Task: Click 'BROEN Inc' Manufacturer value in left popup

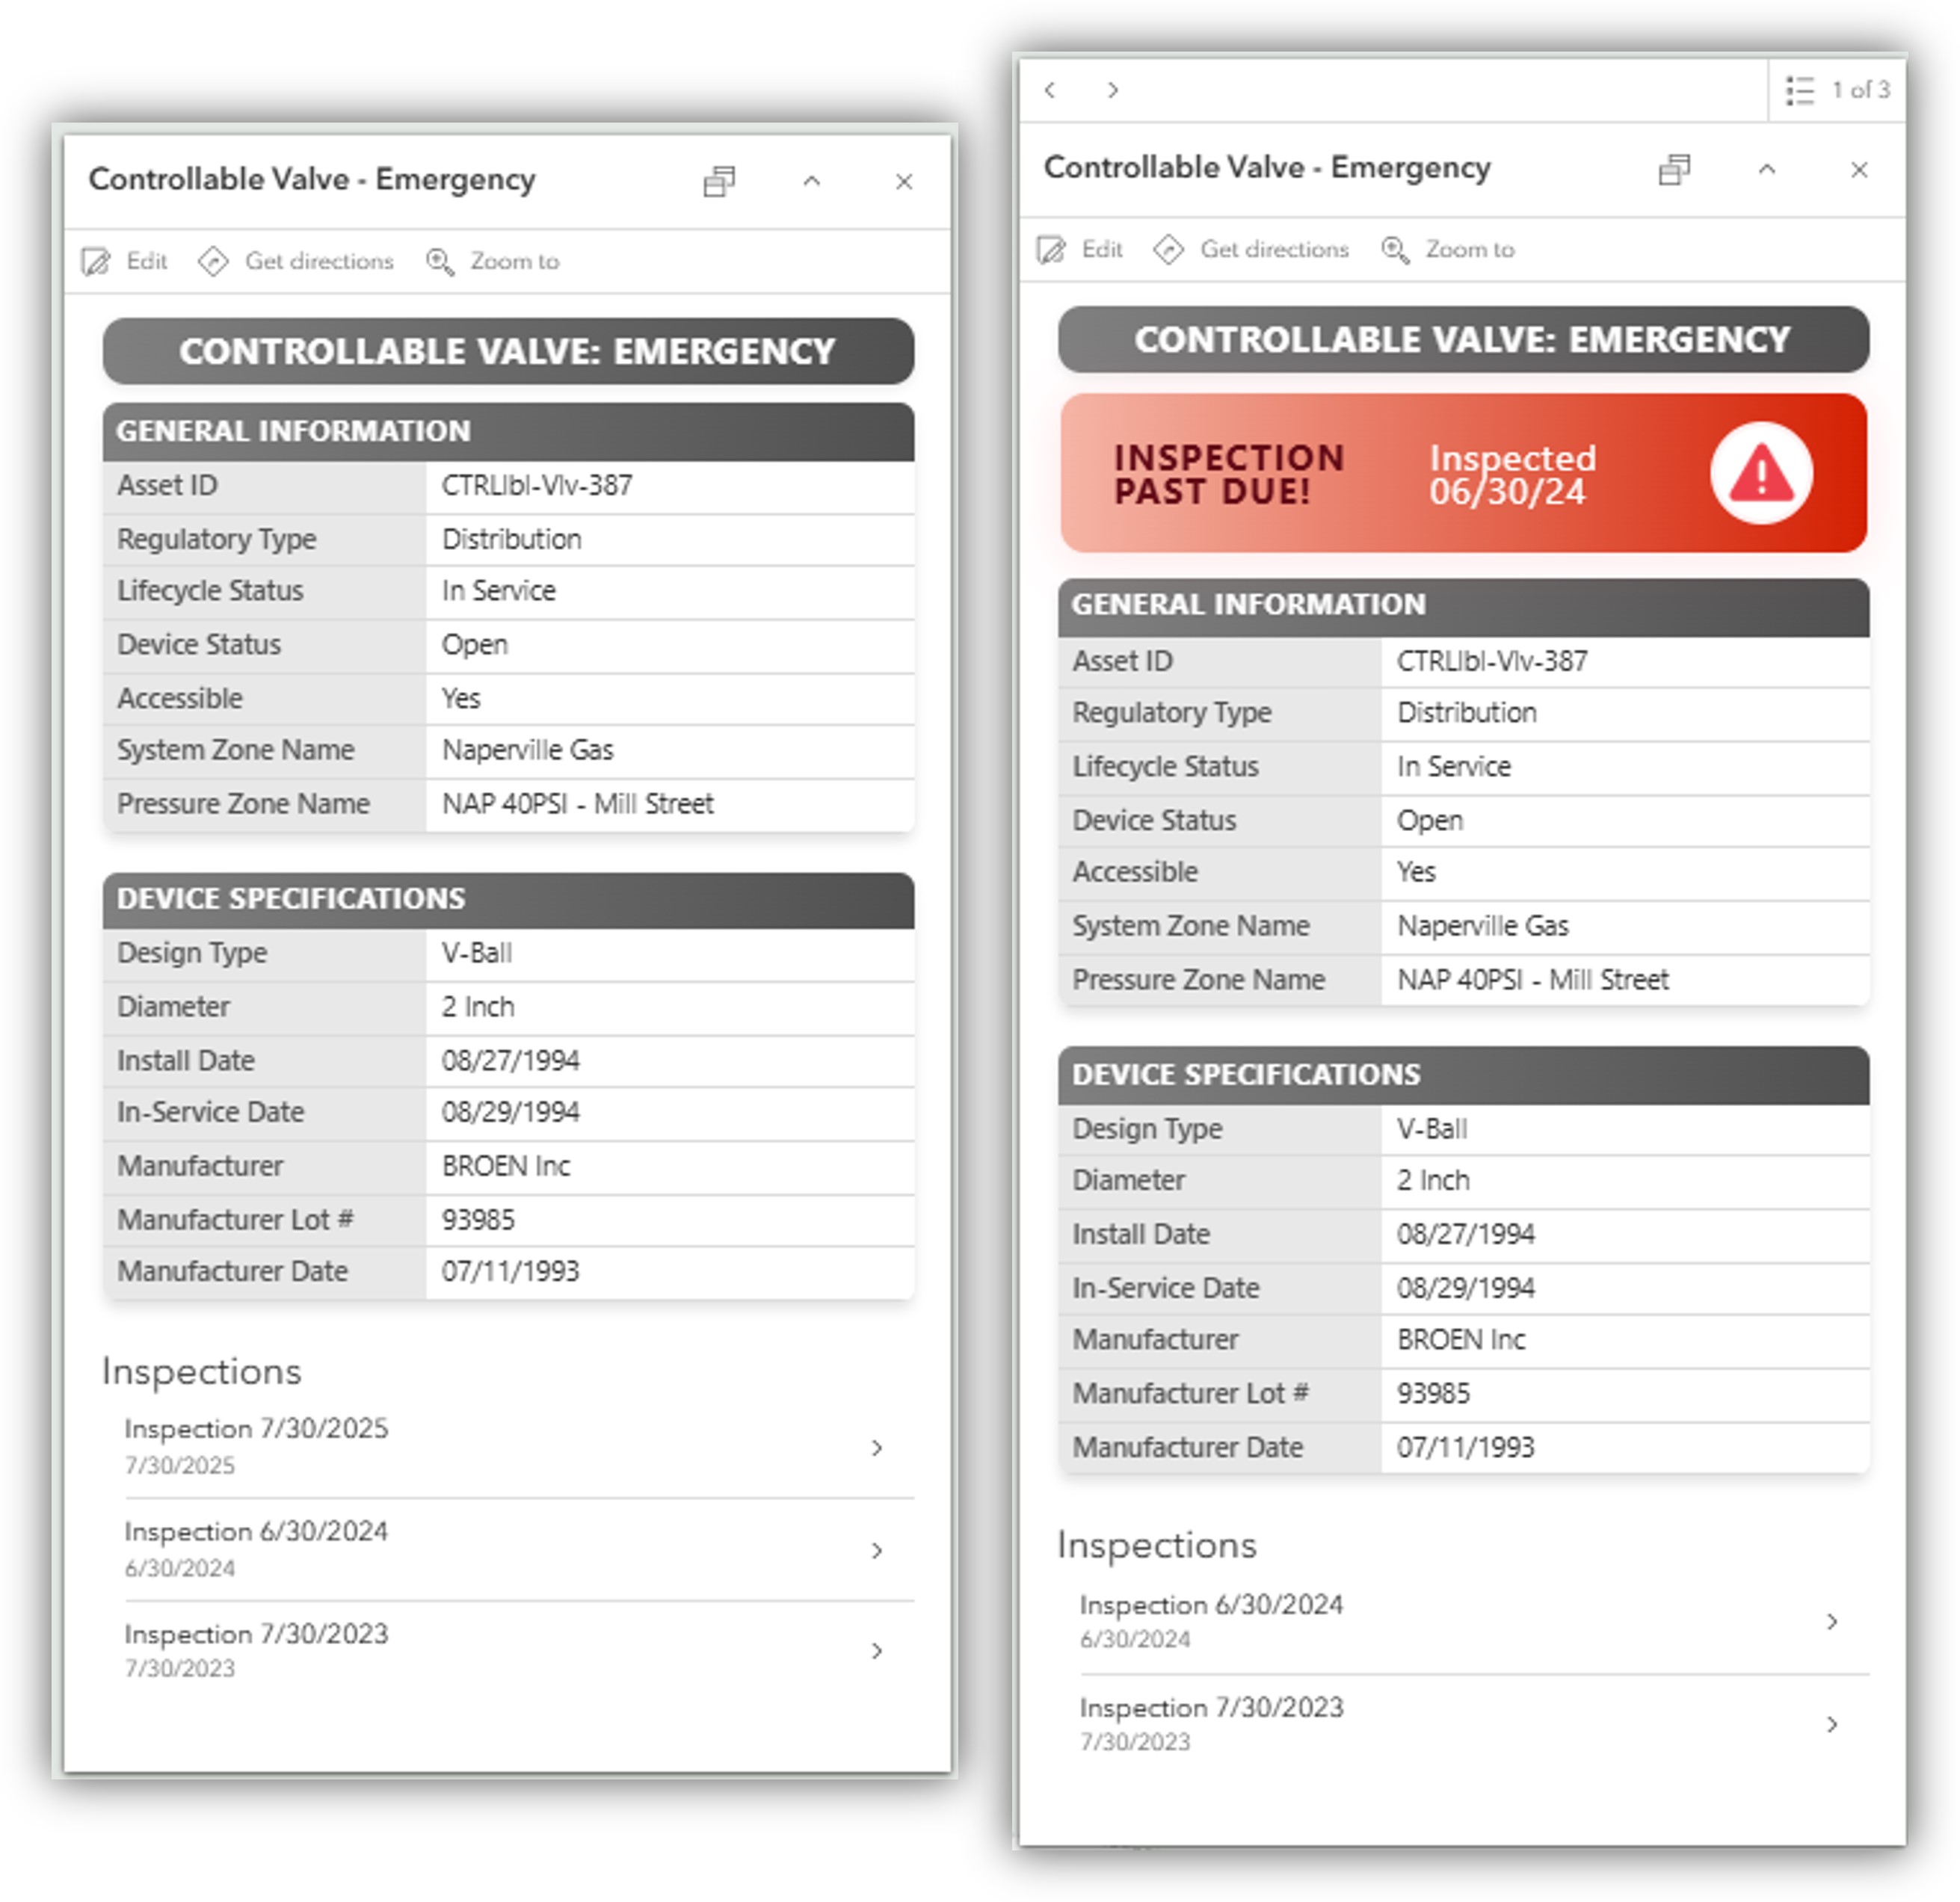Action: tap(506, 1166)
